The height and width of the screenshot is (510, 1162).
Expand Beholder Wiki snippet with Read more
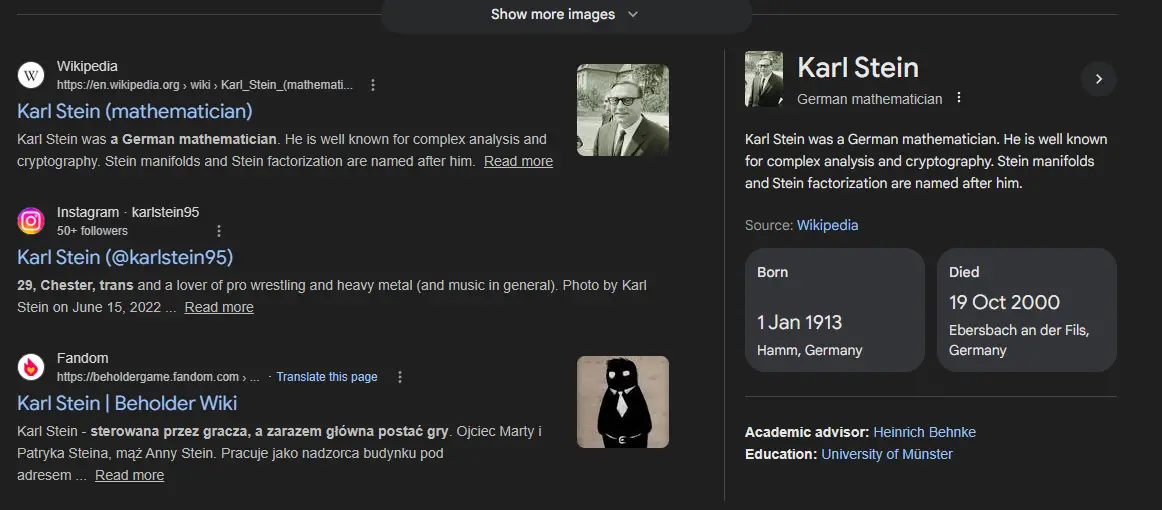(129, 475)
